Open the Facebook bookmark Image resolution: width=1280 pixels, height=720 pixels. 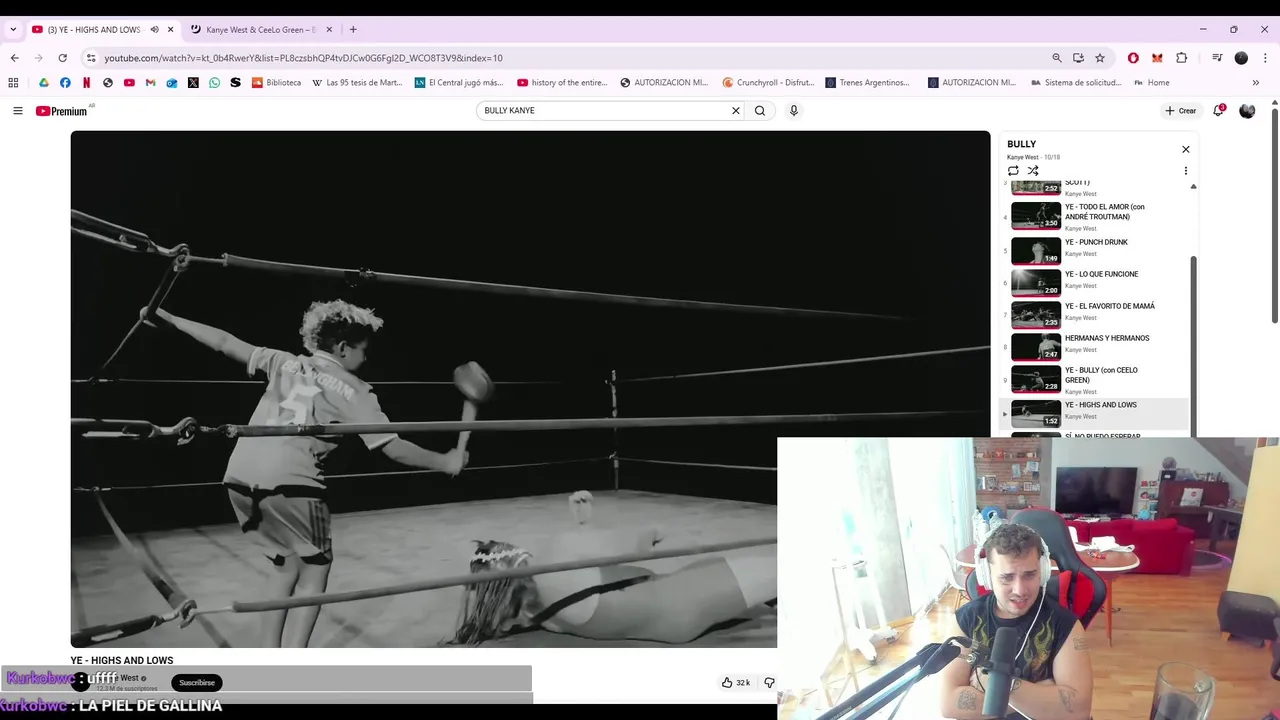65,83
